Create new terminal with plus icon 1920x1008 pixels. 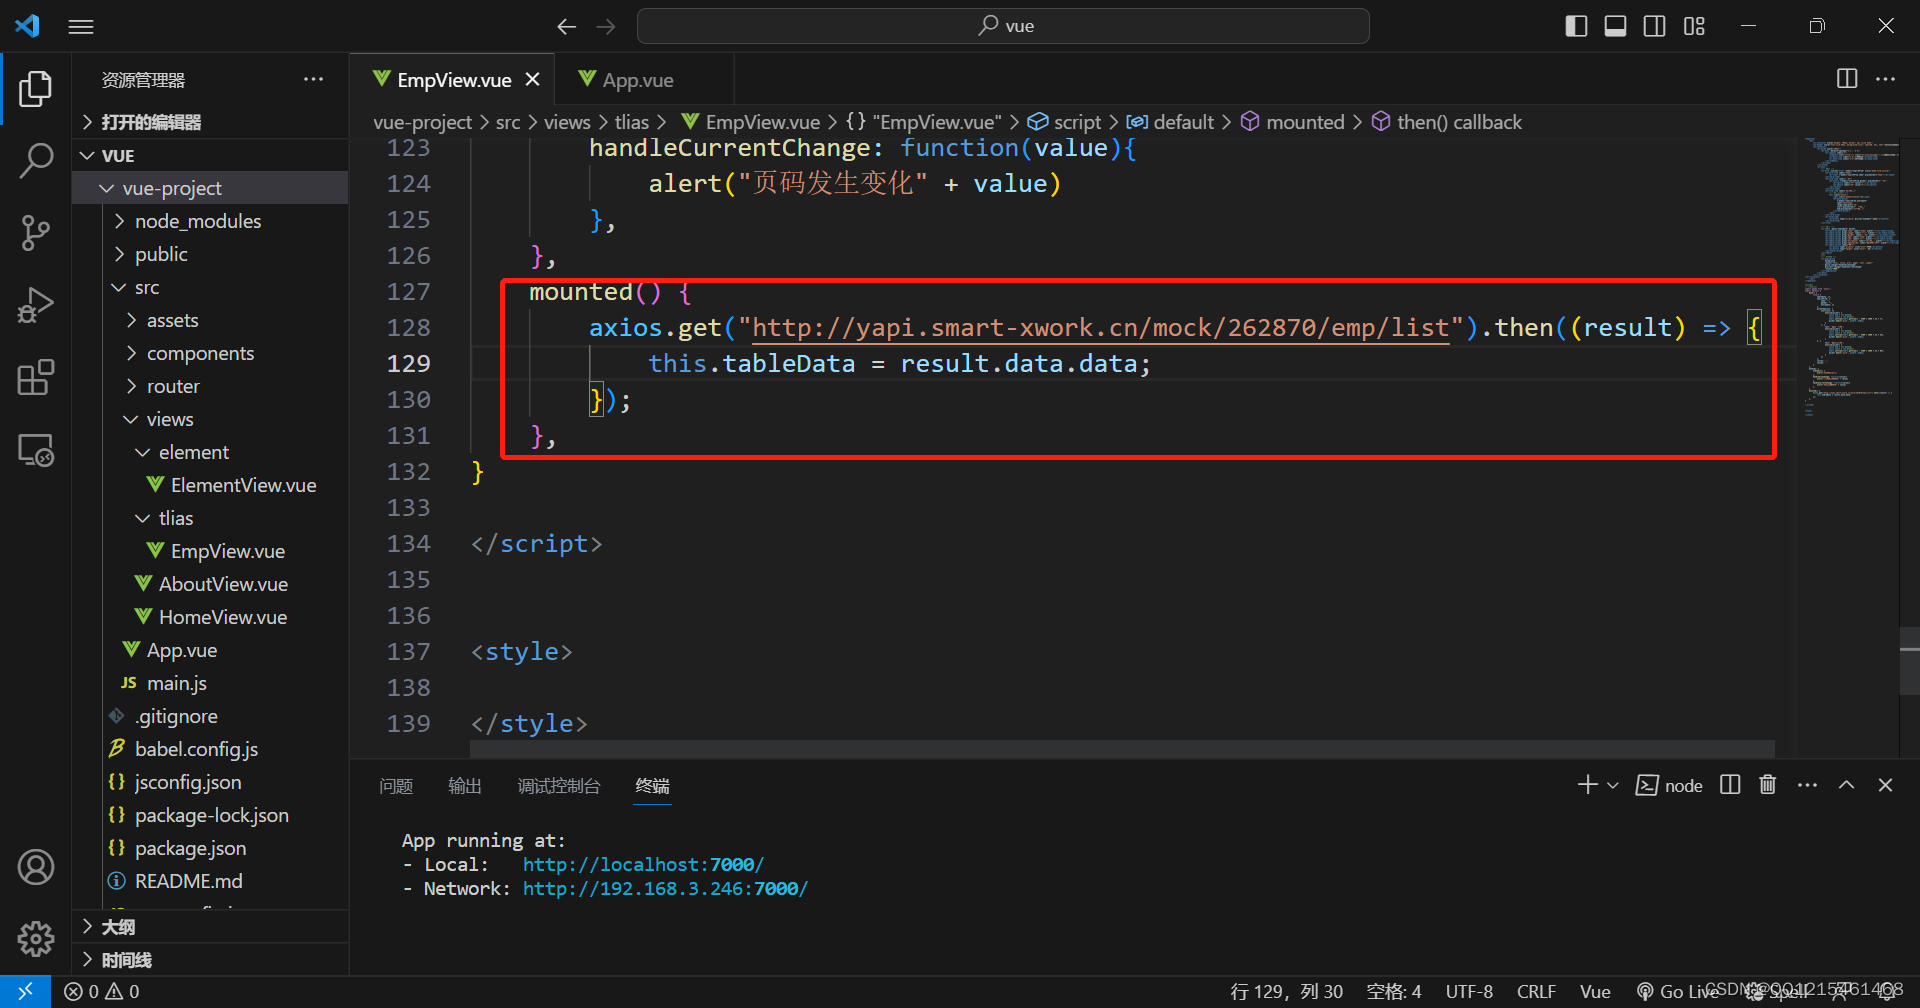[x=1587, y=785]
